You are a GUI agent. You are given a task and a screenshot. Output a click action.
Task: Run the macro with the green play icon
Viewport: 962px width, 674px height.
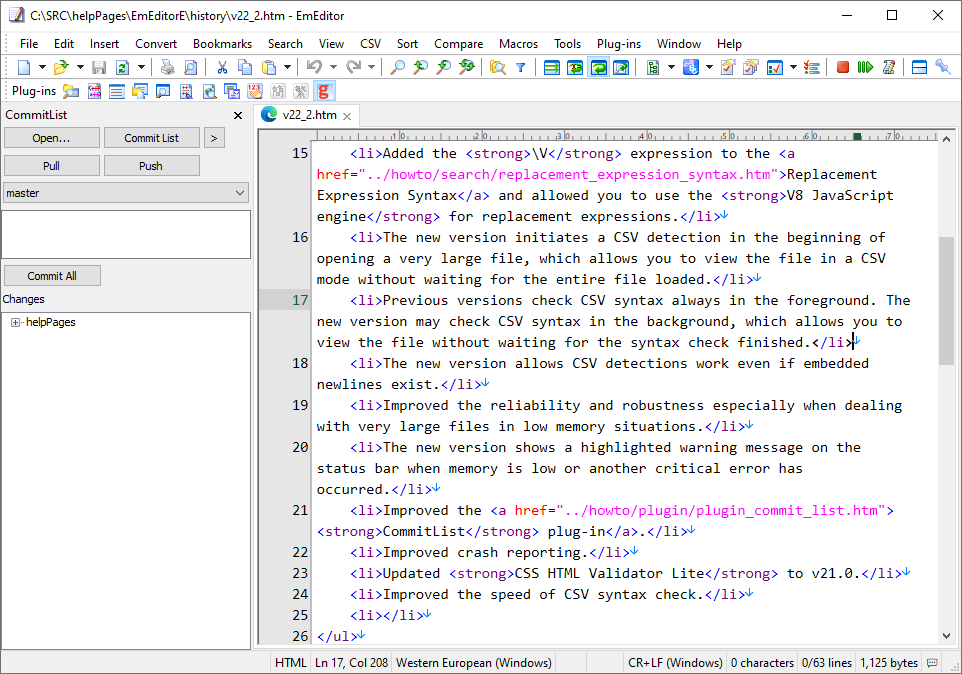(866, 67)
